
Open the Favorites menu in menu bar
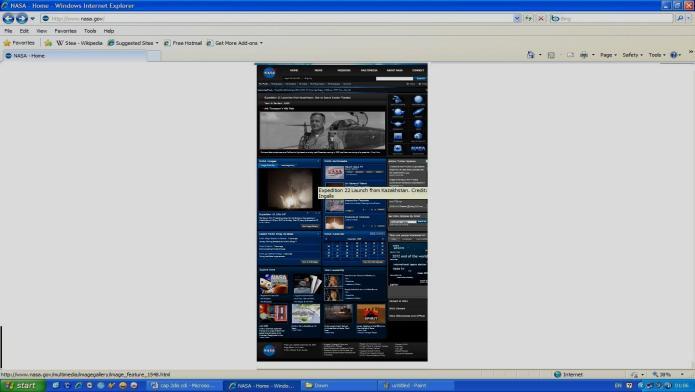pos(65,31)
